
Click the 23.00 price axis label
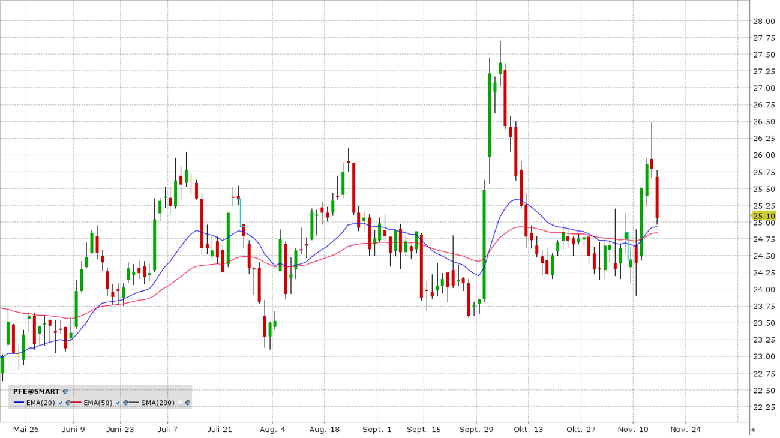(764, 357)
